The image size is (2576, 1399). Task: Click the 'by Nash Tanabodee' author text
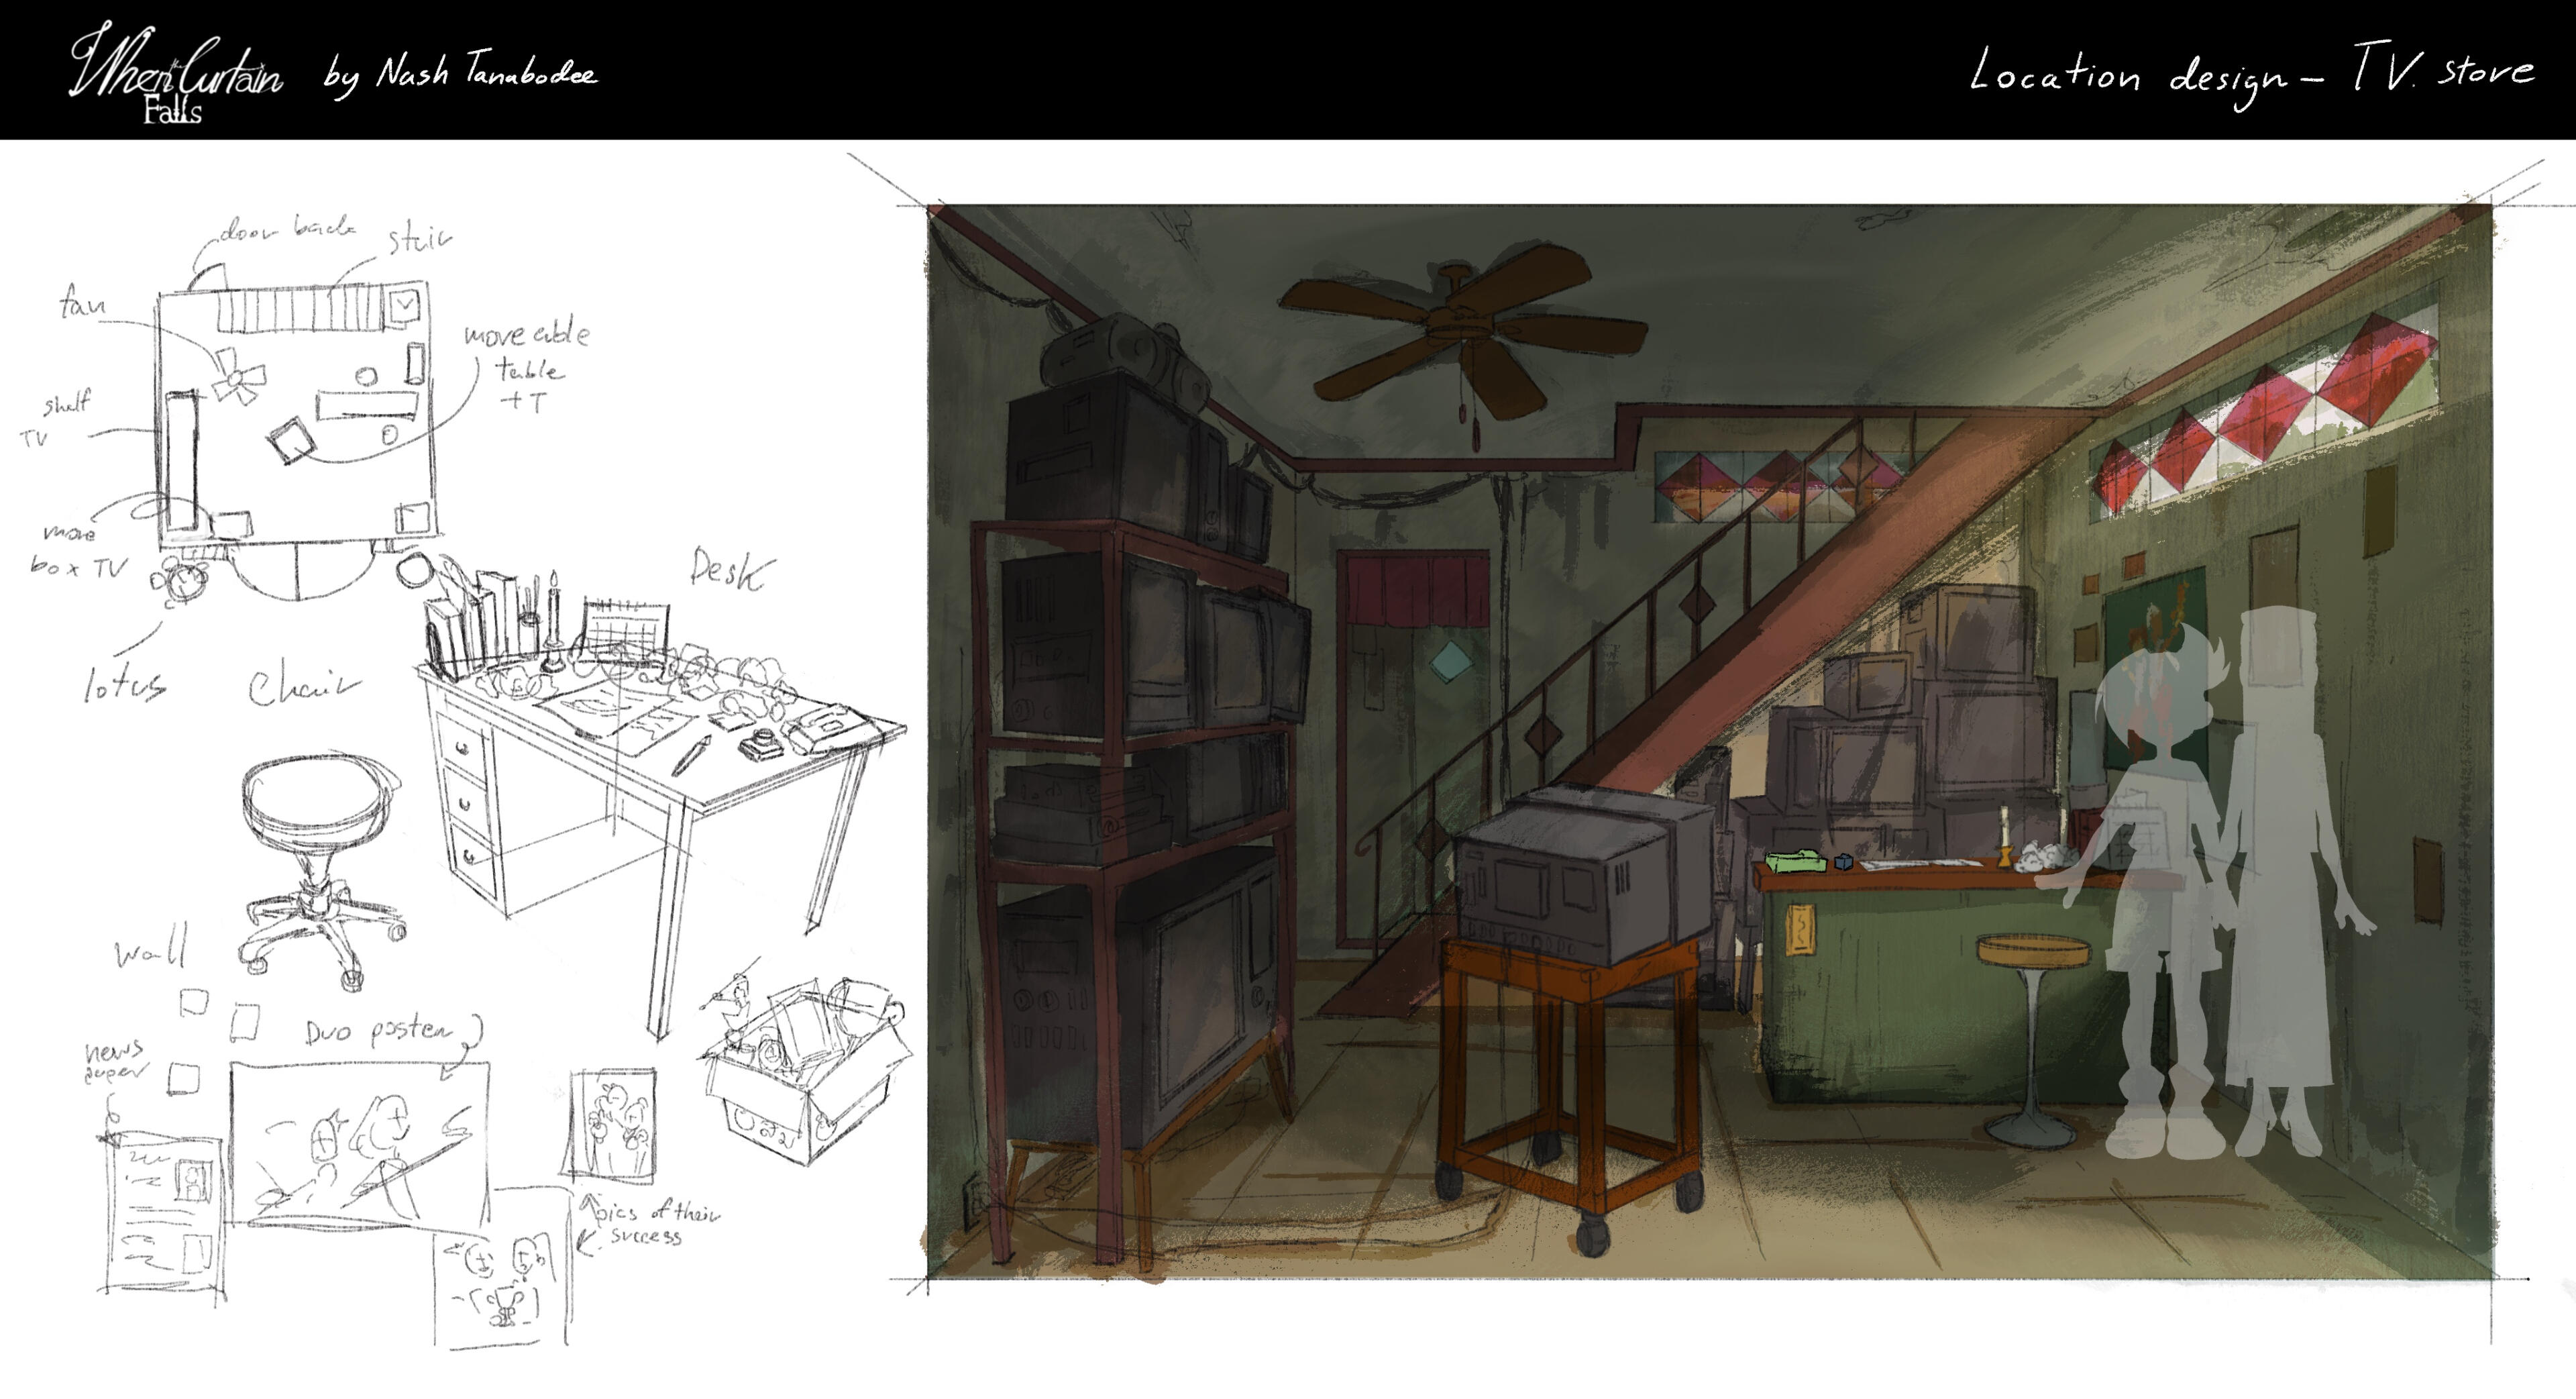pos(460,75)
